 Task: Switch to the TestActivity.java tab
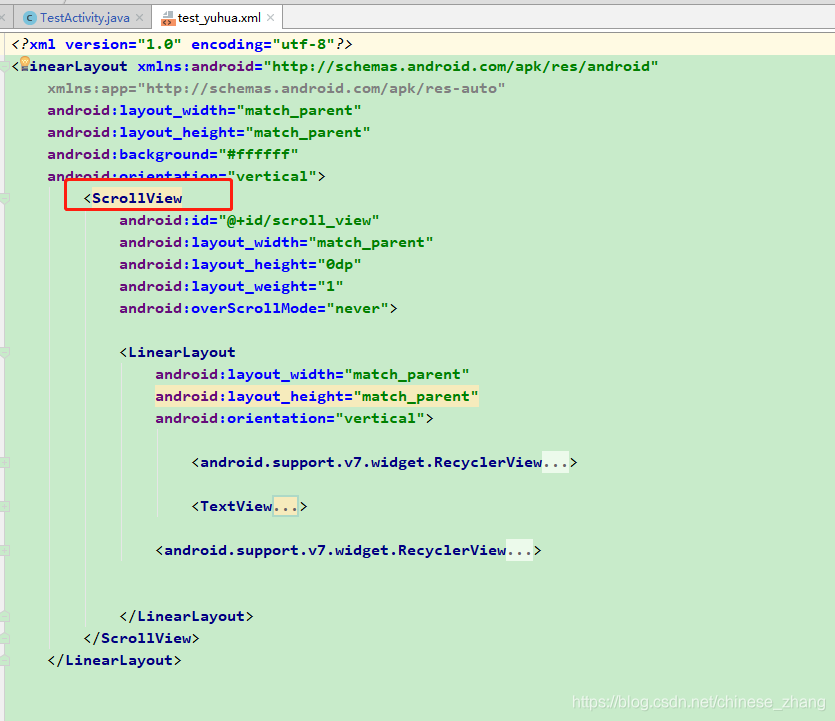84,18
